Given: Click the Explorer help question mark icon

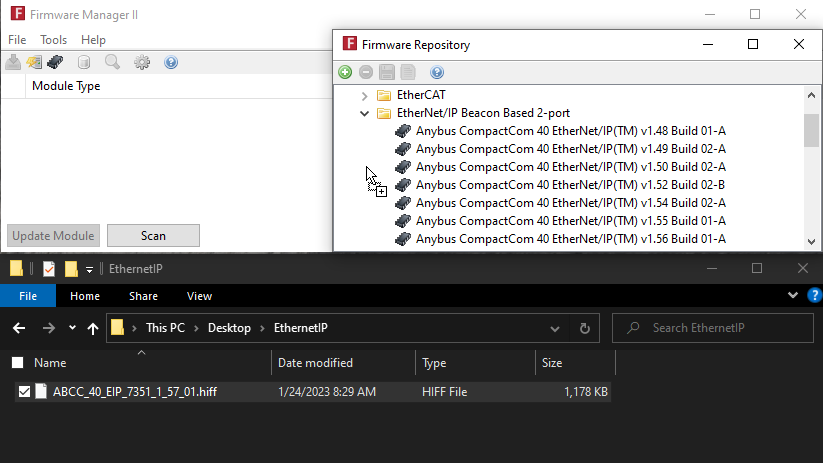Looking at the screenshot, I should [814, 295].
